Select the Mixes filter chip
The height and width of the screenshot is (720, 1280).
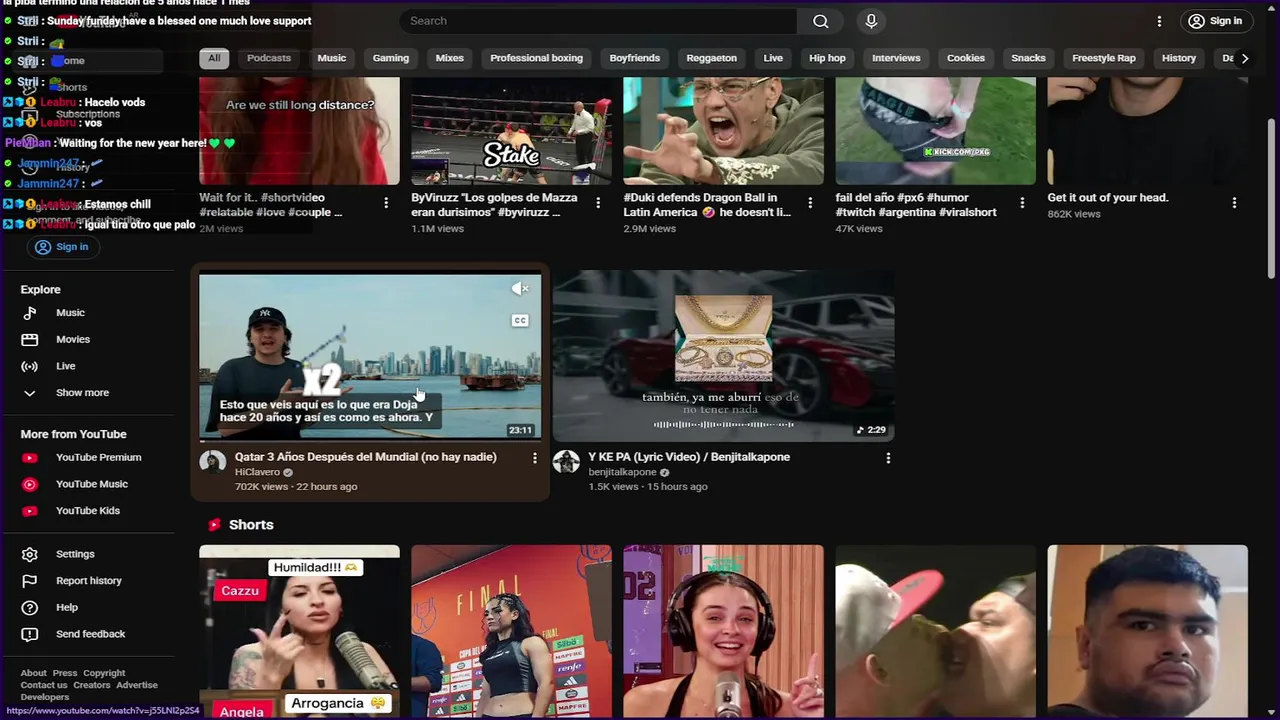click(x=450, y=58)
